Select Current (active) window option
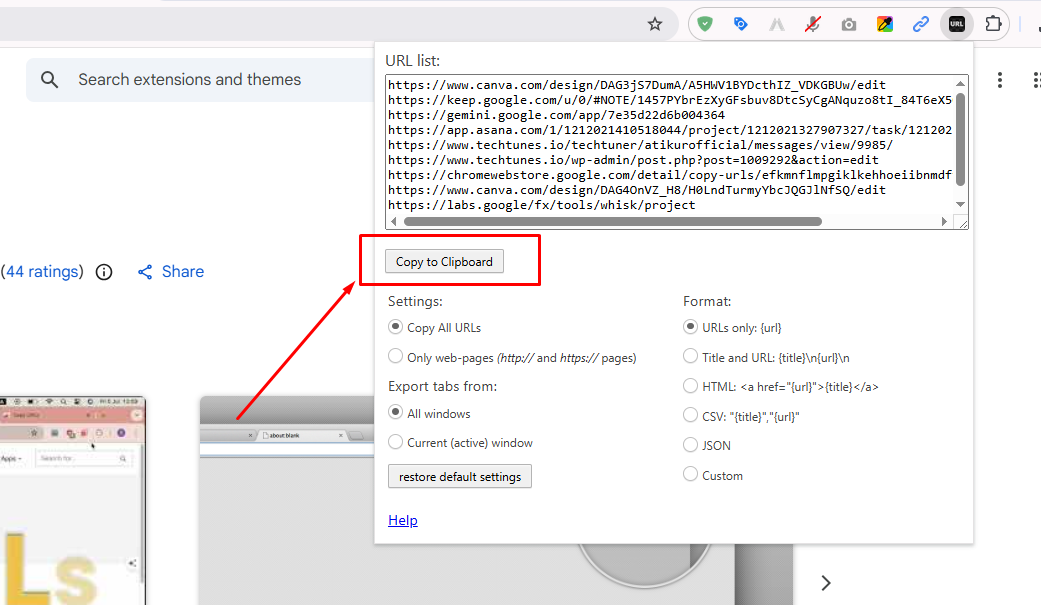The height and width of the screenshot is (605, 1041). click(x=396, y=442)
